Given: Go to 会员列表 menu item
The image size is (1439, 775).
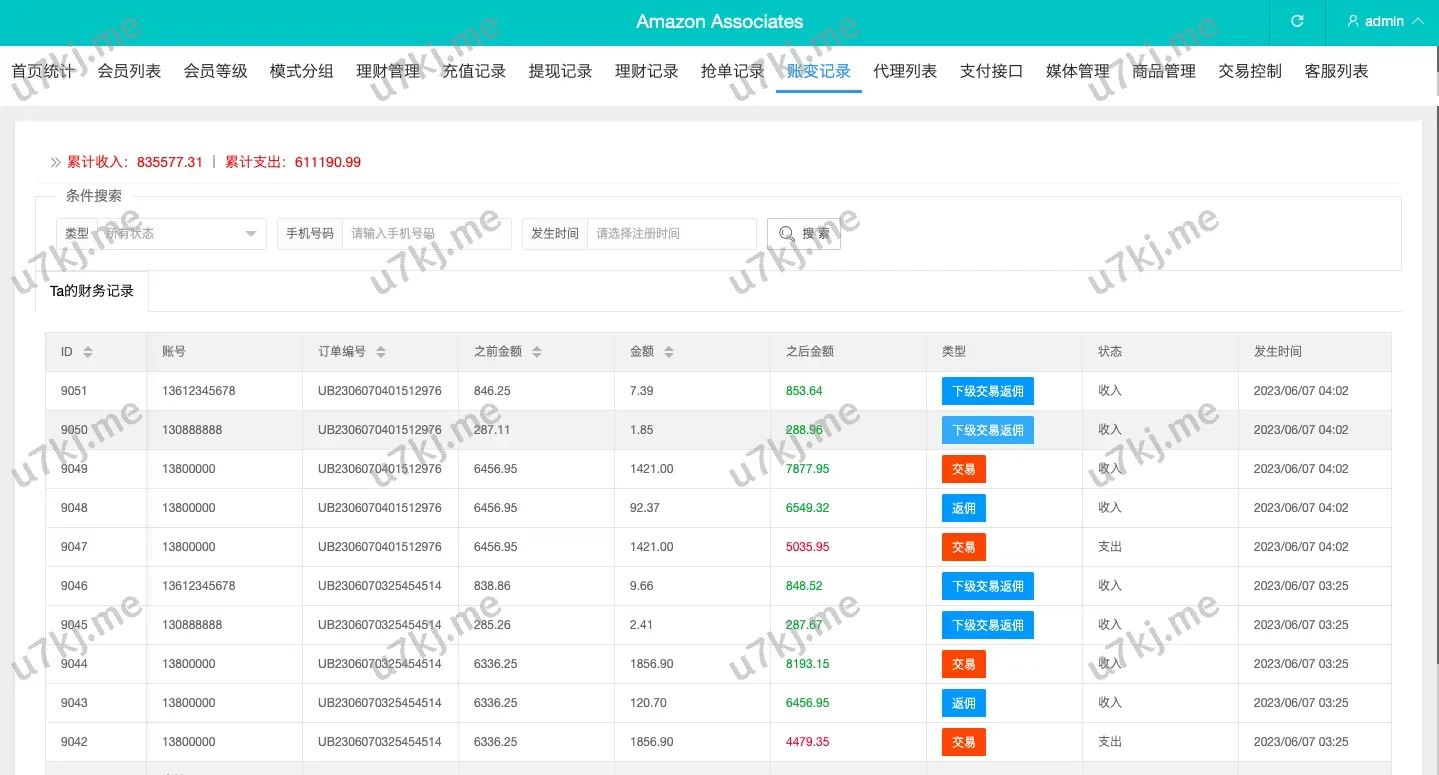Looking at the screenshot, I should (x=129, y=71).
